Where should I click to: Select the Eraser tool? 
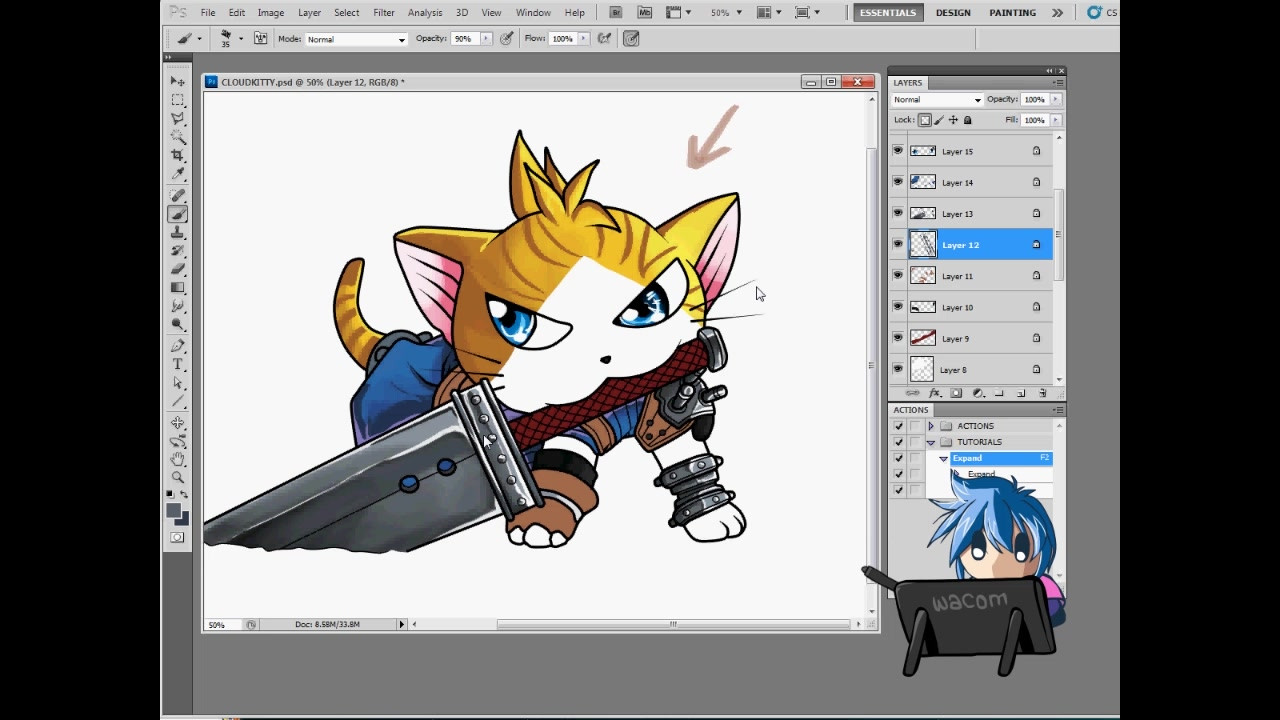click(178, 269)
